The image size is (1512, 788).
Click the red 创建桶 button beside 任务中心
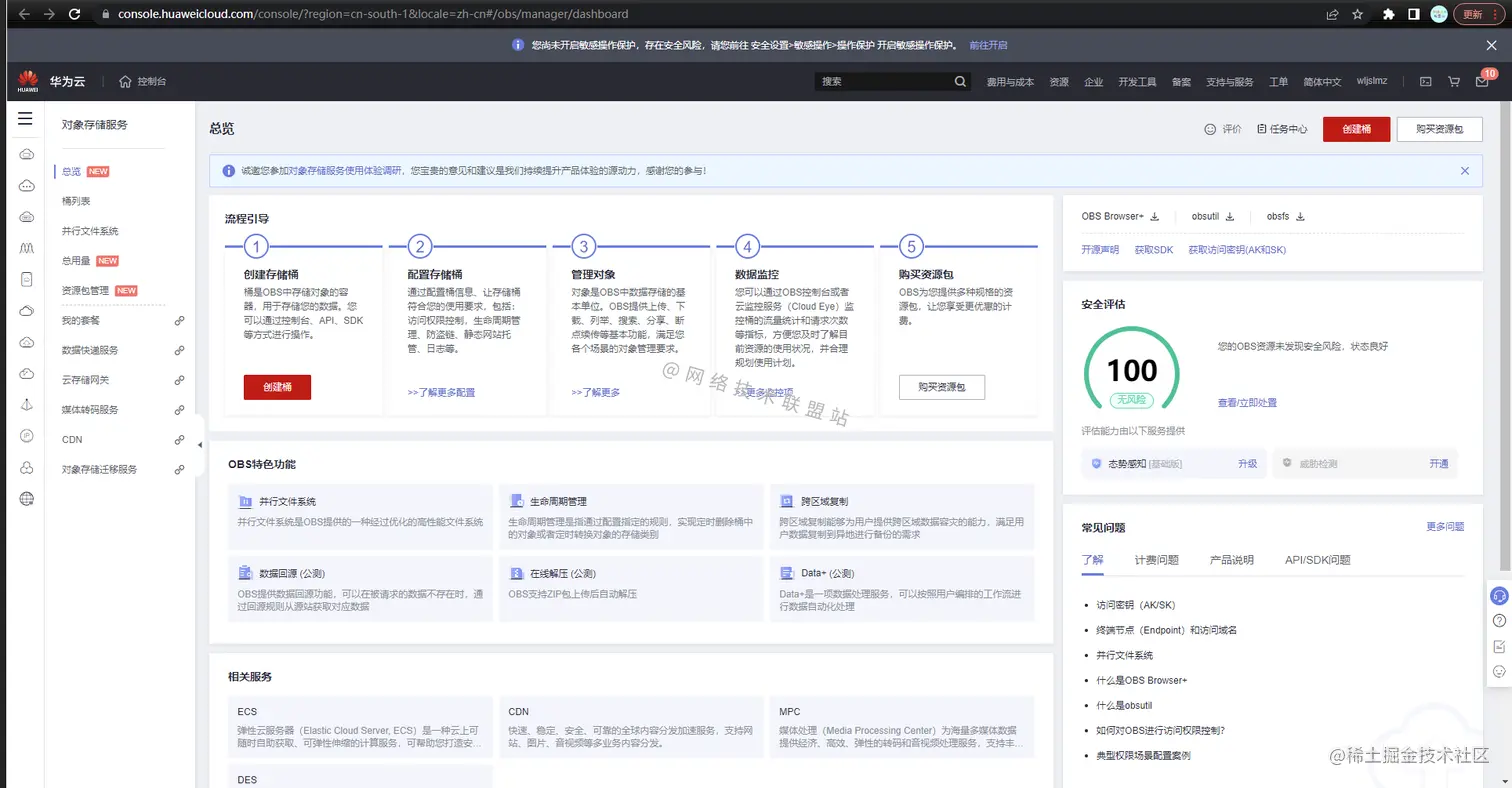coord(1356,129)
